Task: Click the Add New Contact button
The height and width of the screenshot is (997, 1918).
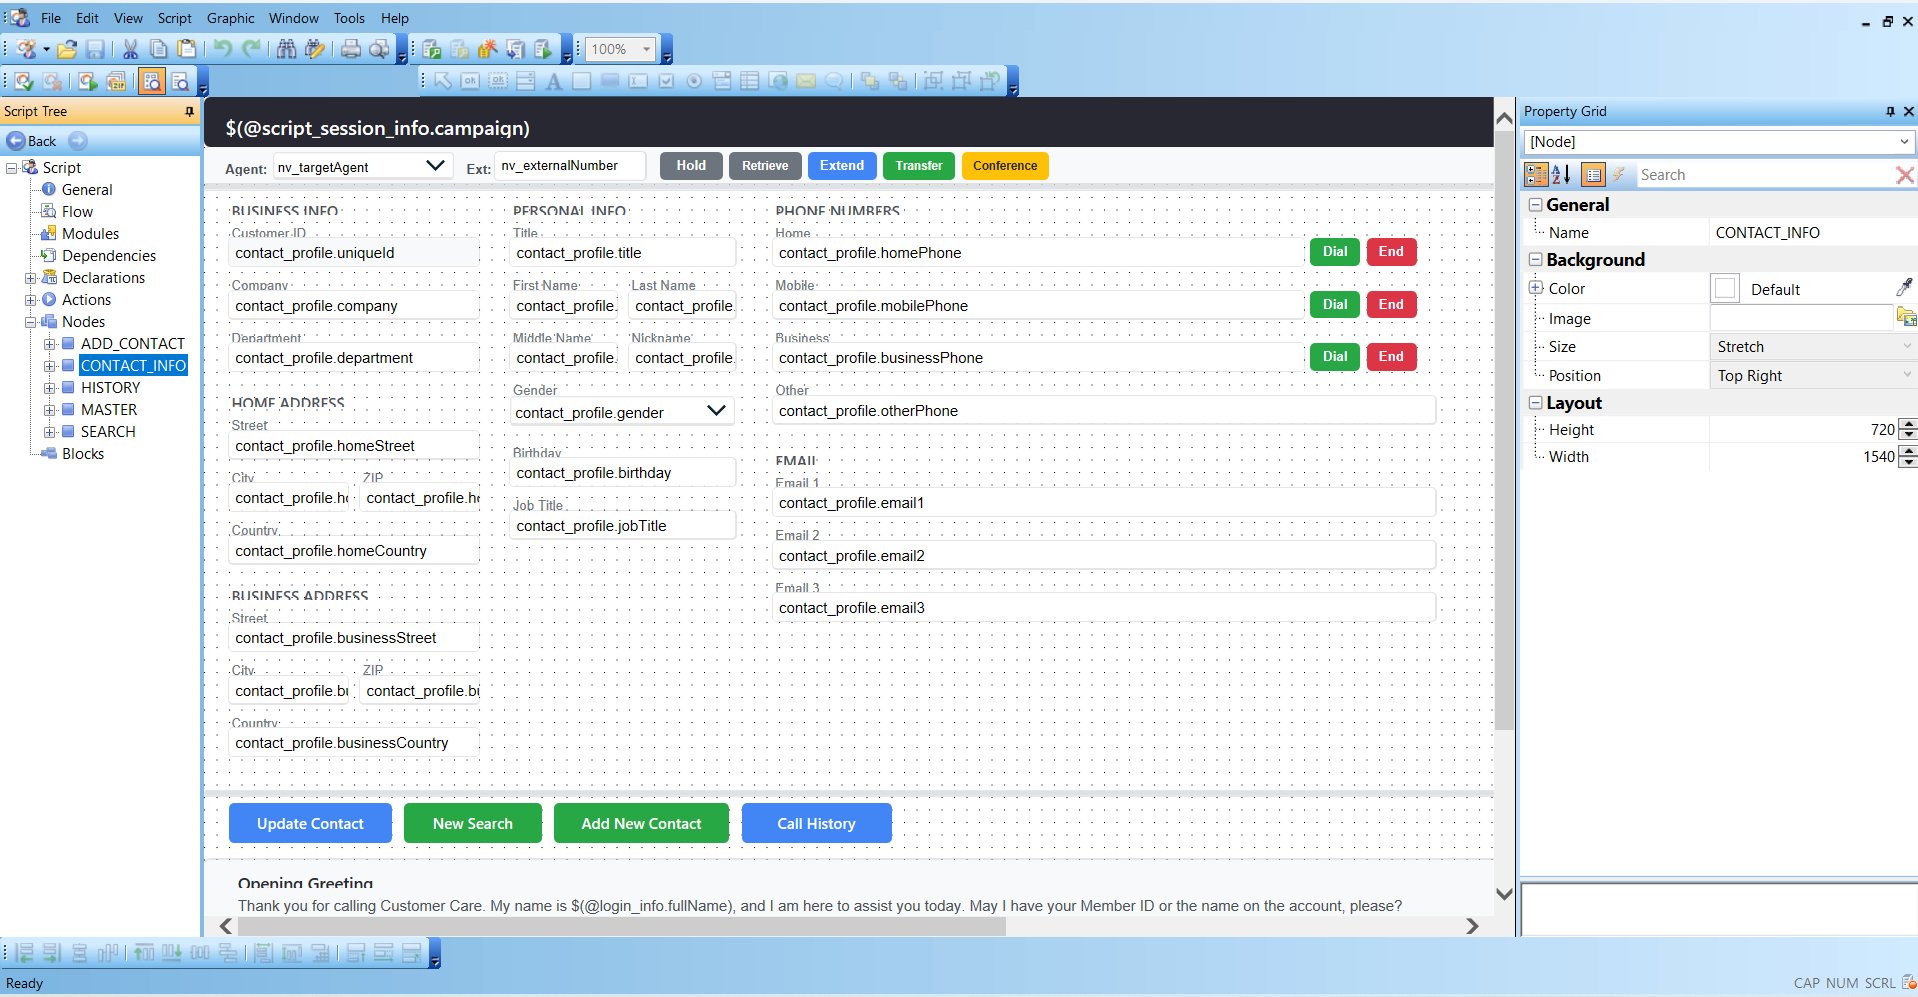Action: (641, 823)
